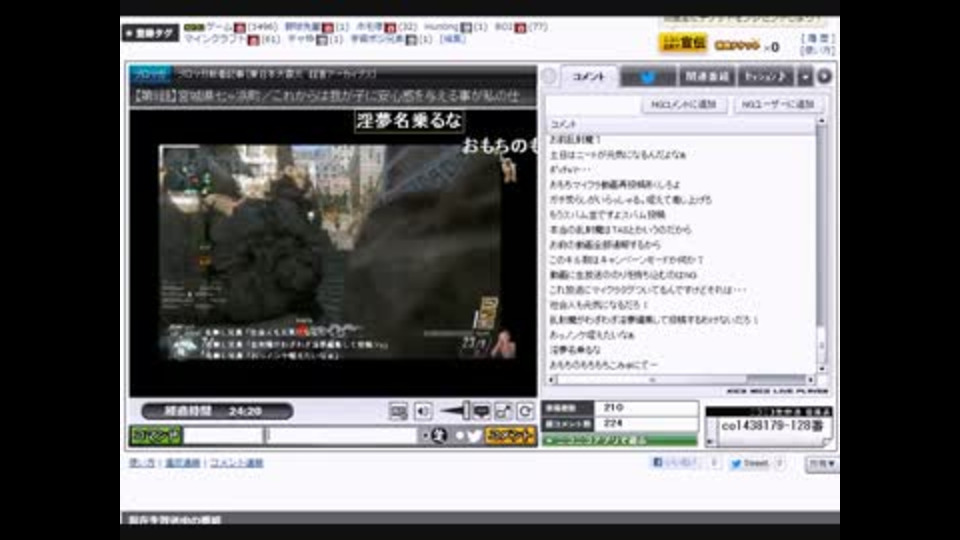The width and height of the screenshot is (960, 540).
Task: Open the tab overflow dropdown arrow
Action: click(805, 77)
